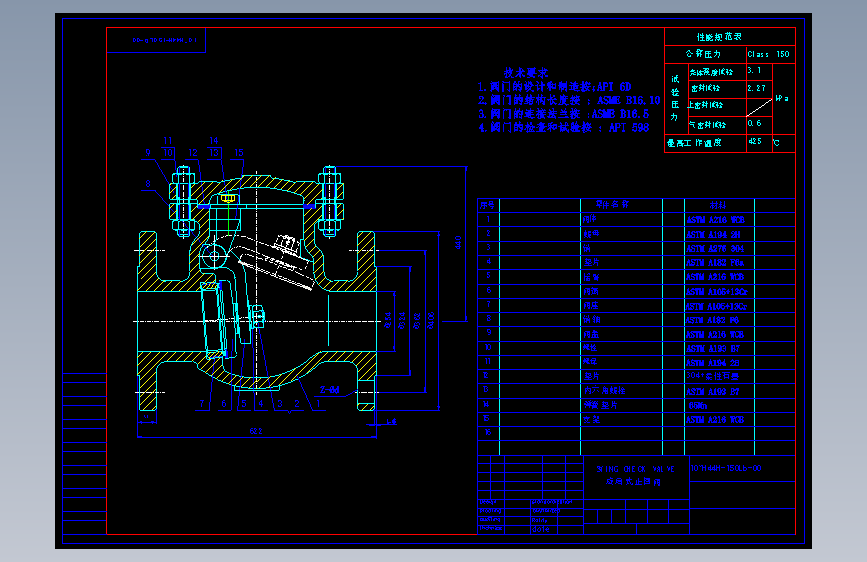Click the 垫片 part name in row 4
The image size is (867, 562).
[592, 262]
